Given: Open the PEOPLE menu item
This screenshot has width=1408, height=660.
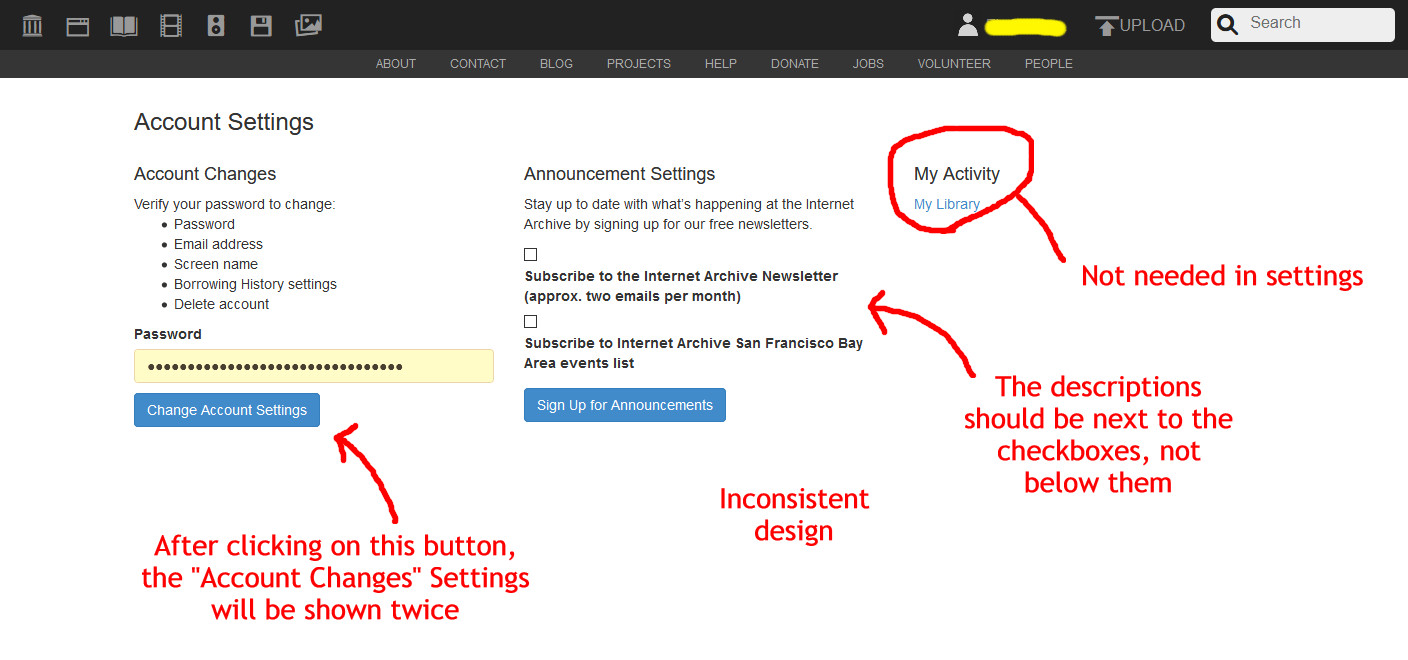Looking at the screenshot, I should click(x=1049, y=63).
